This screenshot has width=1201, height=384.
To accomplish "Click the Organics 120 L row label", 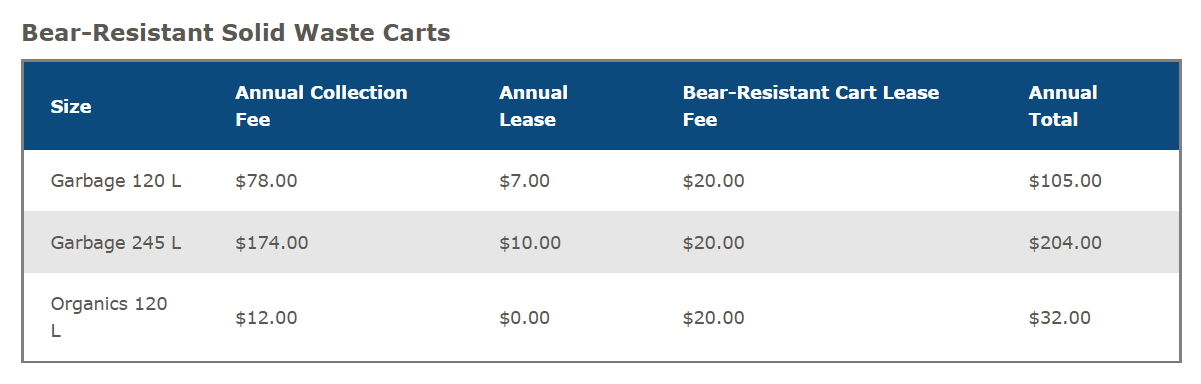I will coord(109,318).
